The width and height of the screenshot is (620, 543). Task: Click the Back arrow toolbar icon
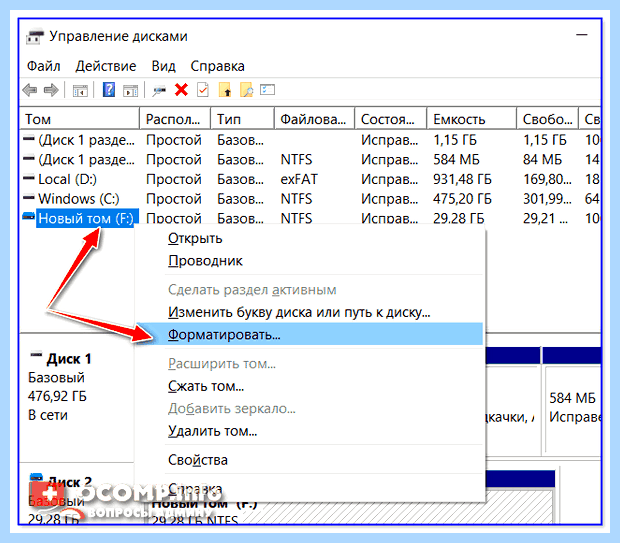pos(30,90)
